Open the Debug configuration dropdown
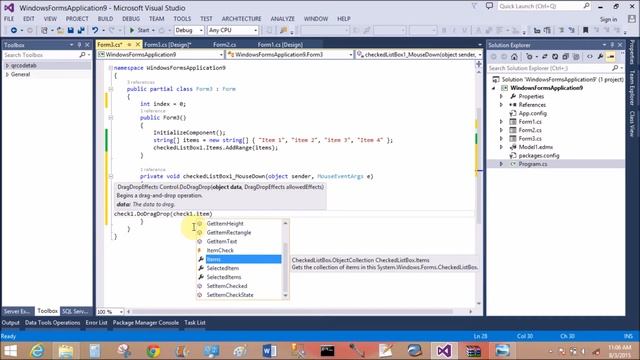640x360 pixels. (x=189, y=30)
